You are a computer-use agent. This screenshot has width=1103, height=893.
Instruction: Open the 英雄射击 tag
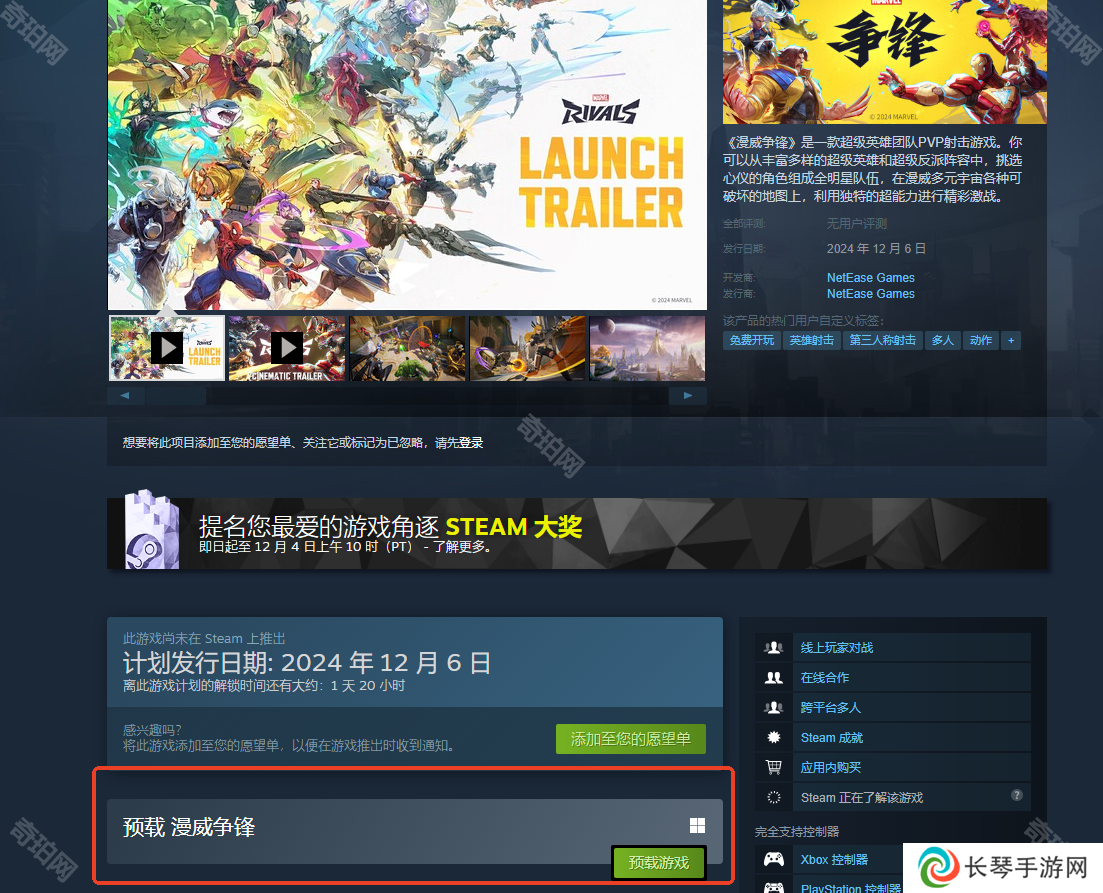point(811,341)
